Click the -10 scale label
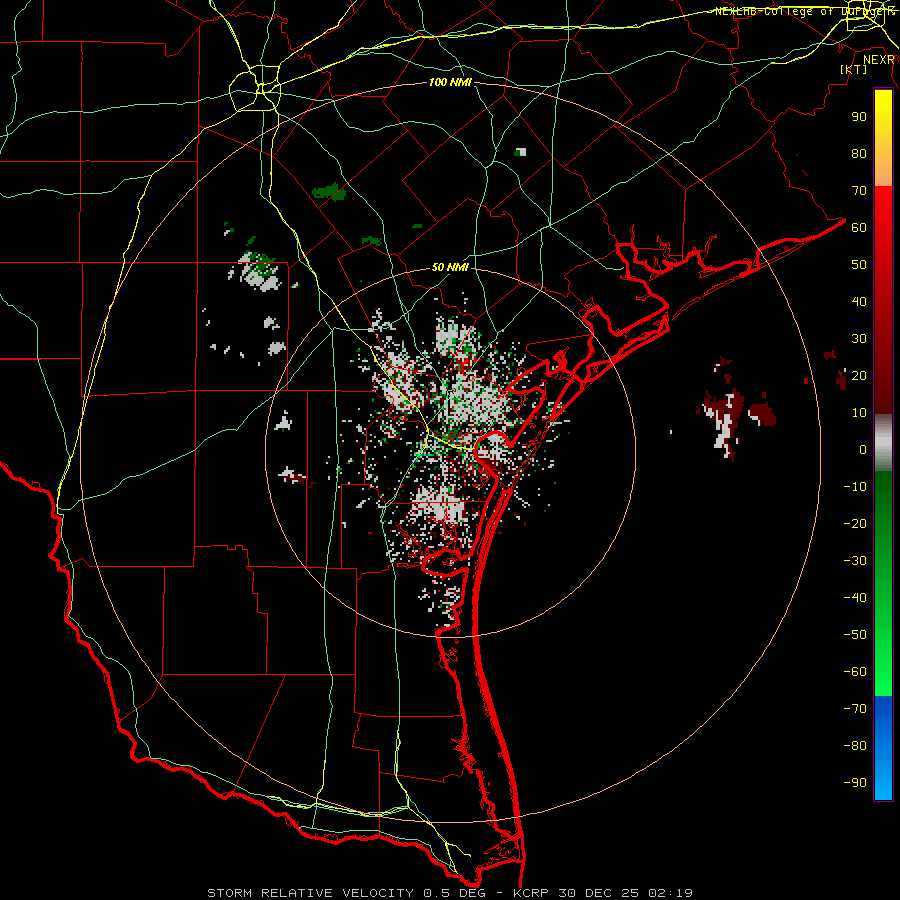The width and height of the screenshot is (900, 900). click(855, 487)
